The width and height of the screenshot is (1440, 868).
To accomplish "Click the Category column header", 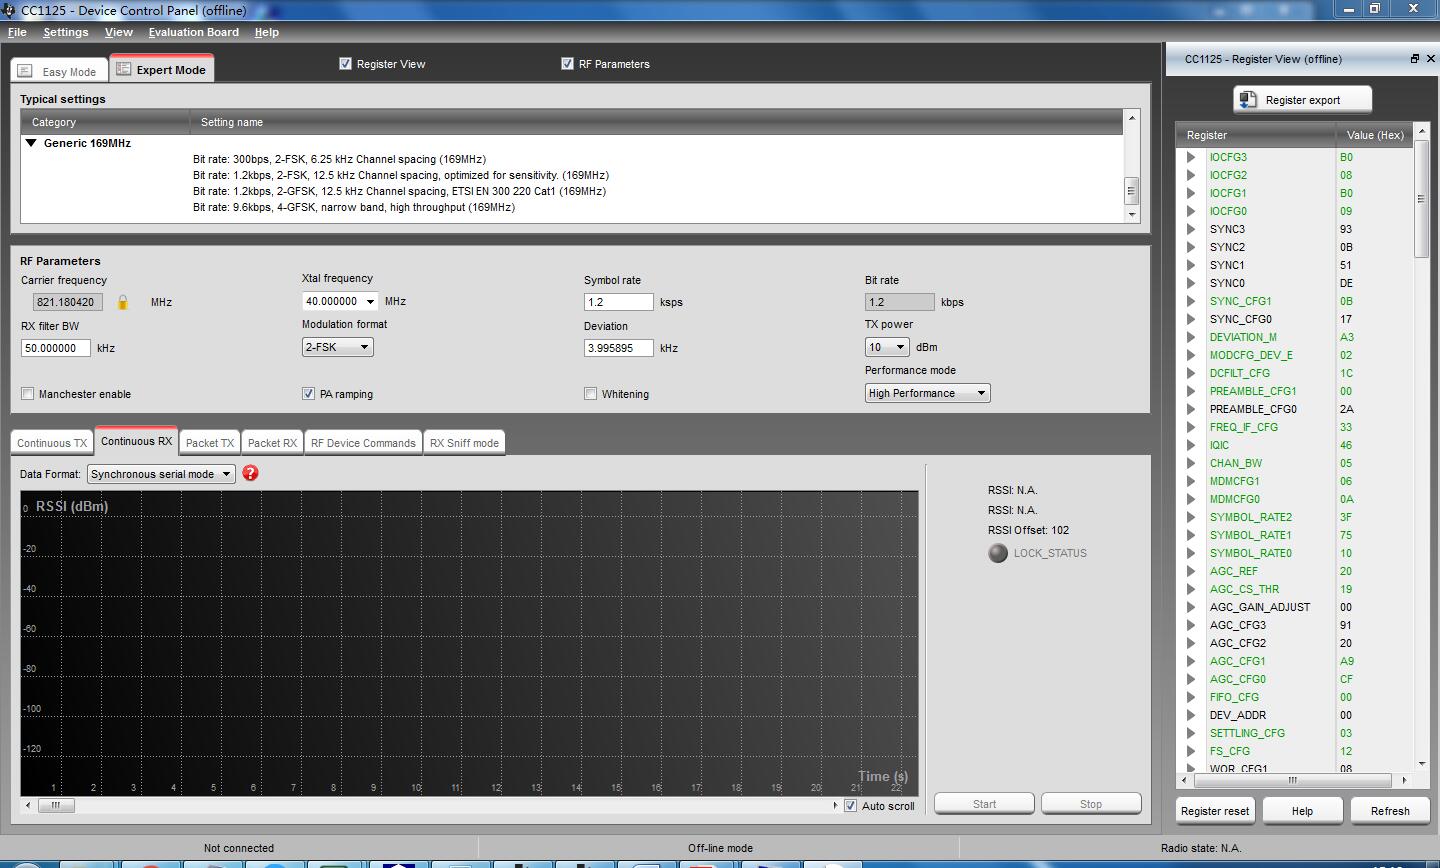I will (106, 122).
